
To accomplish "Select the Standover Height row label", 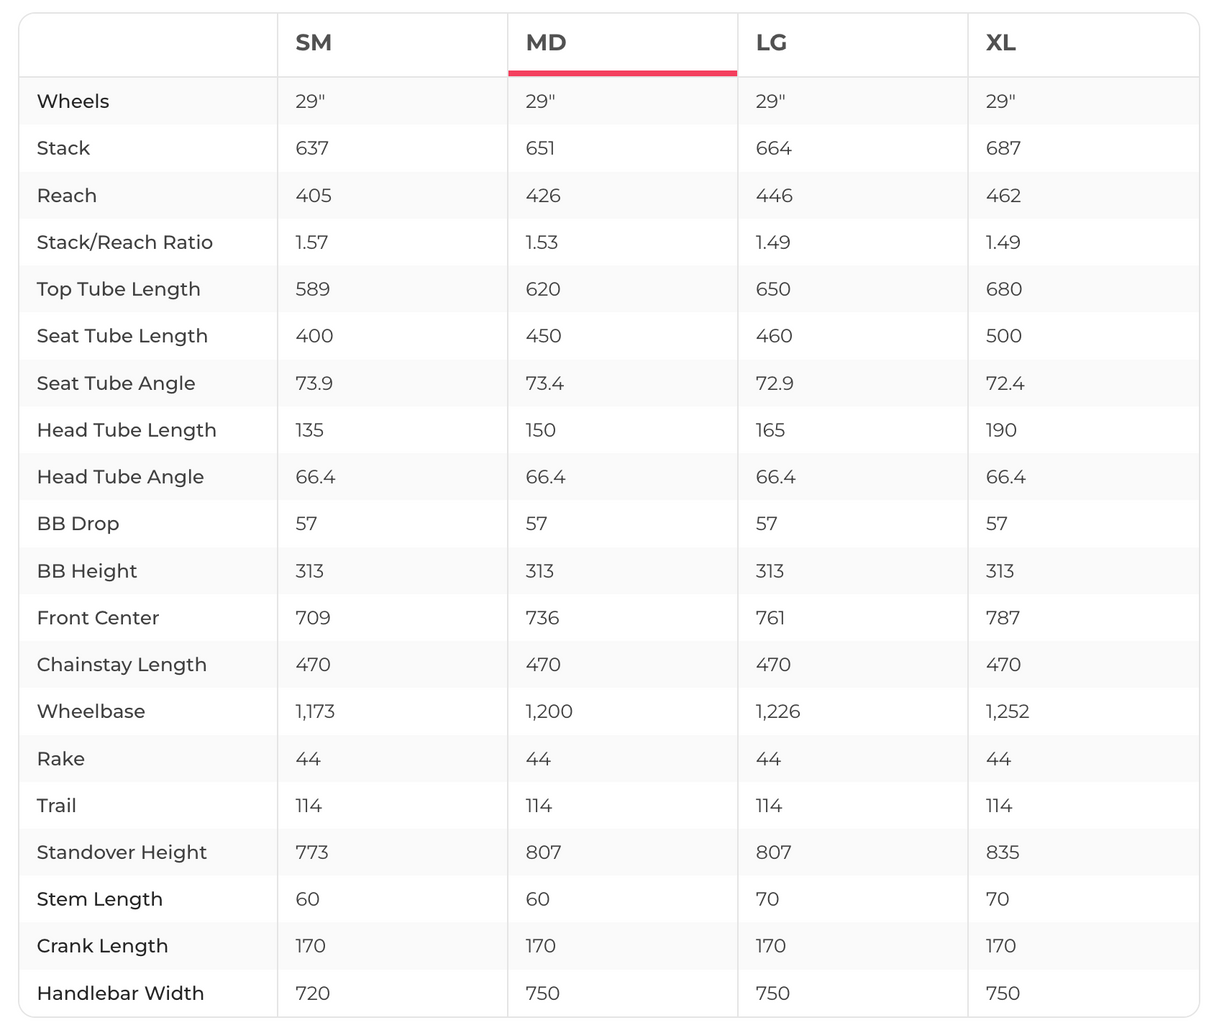I will (122, 853).
